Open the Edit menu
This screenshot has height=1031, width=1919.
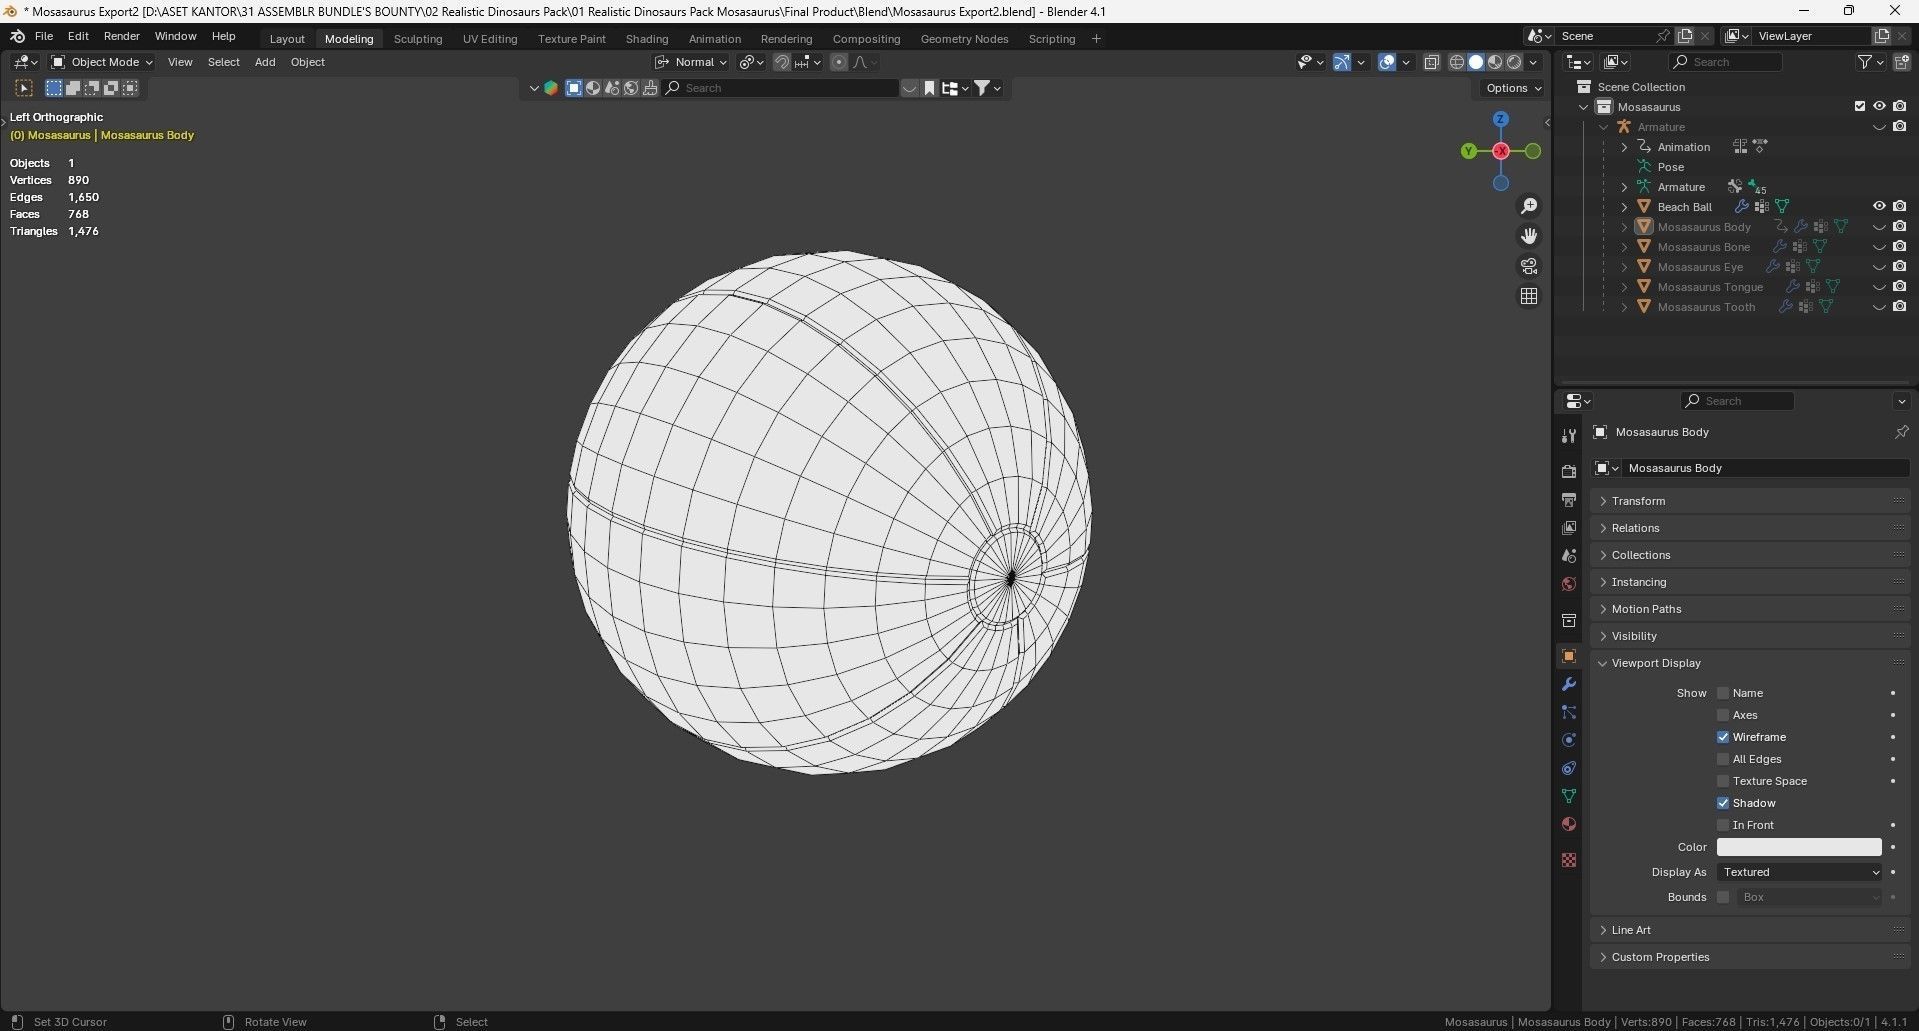(x=78, y=36)
